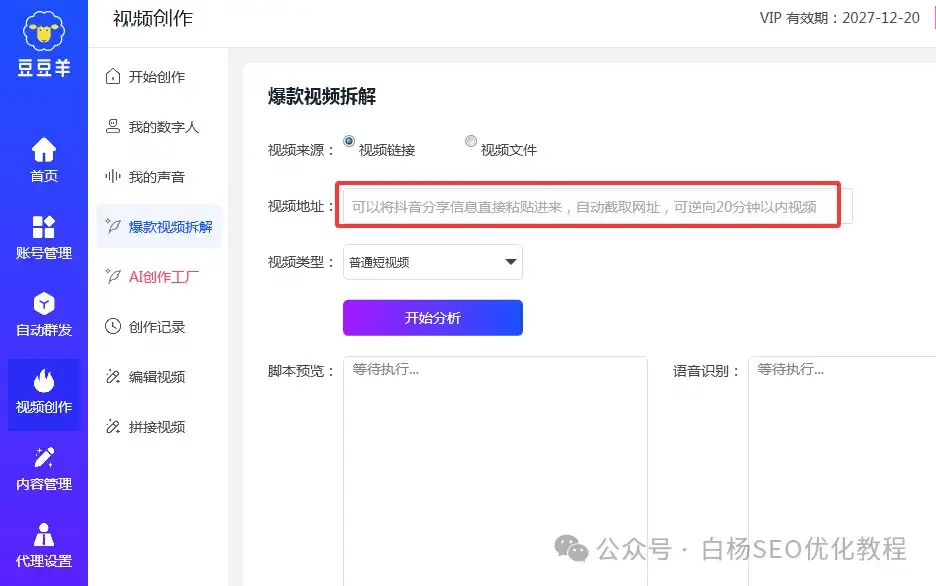Go to 我的数字人 menu item
This screenshot has width=936, height=586.
(x=163, y=127)
